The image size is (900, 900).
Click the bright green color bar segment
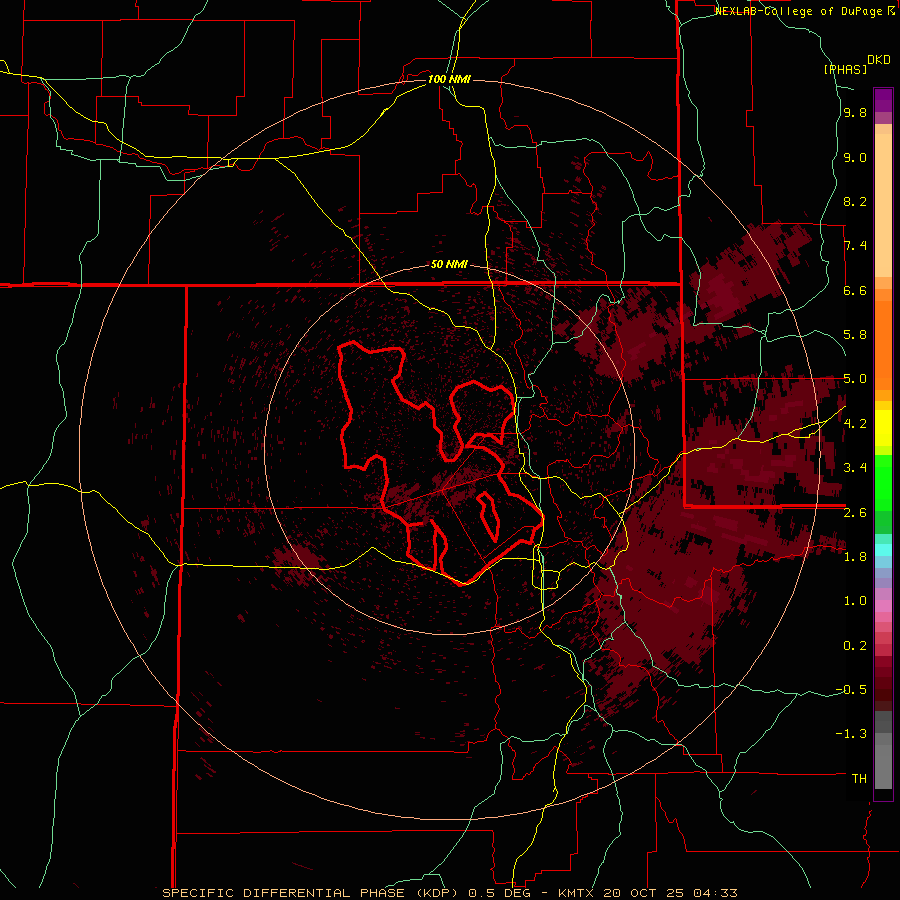(883, 483)
